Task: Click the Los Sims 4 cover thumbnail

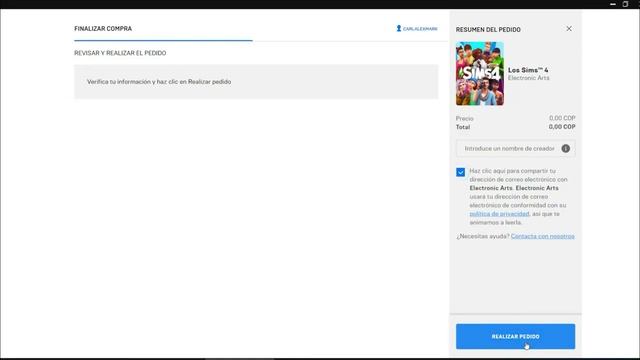Action: pyautogui.click(x=480, y=73)
